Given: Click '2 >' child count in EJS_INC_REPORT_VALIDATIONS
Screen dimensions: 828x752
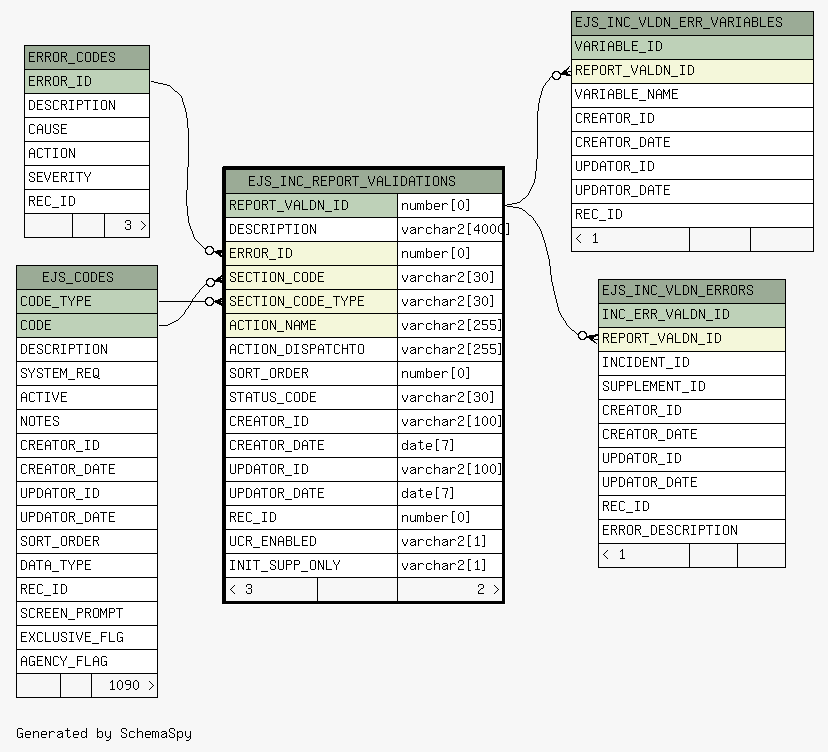Looking at the screenshot, I should point(450,589).
